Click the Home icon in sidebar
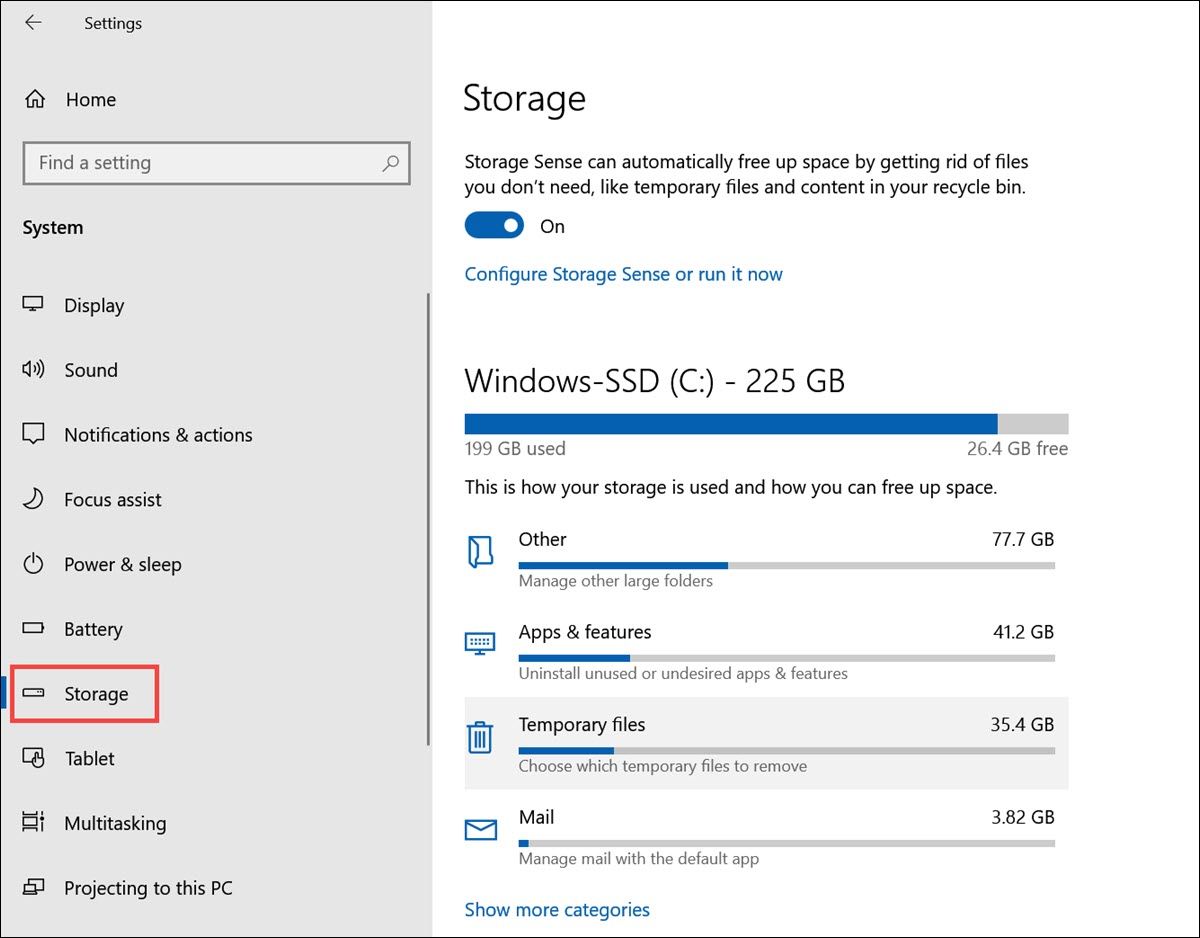Screen dimensions: 1200x938 tap(34, 99)
